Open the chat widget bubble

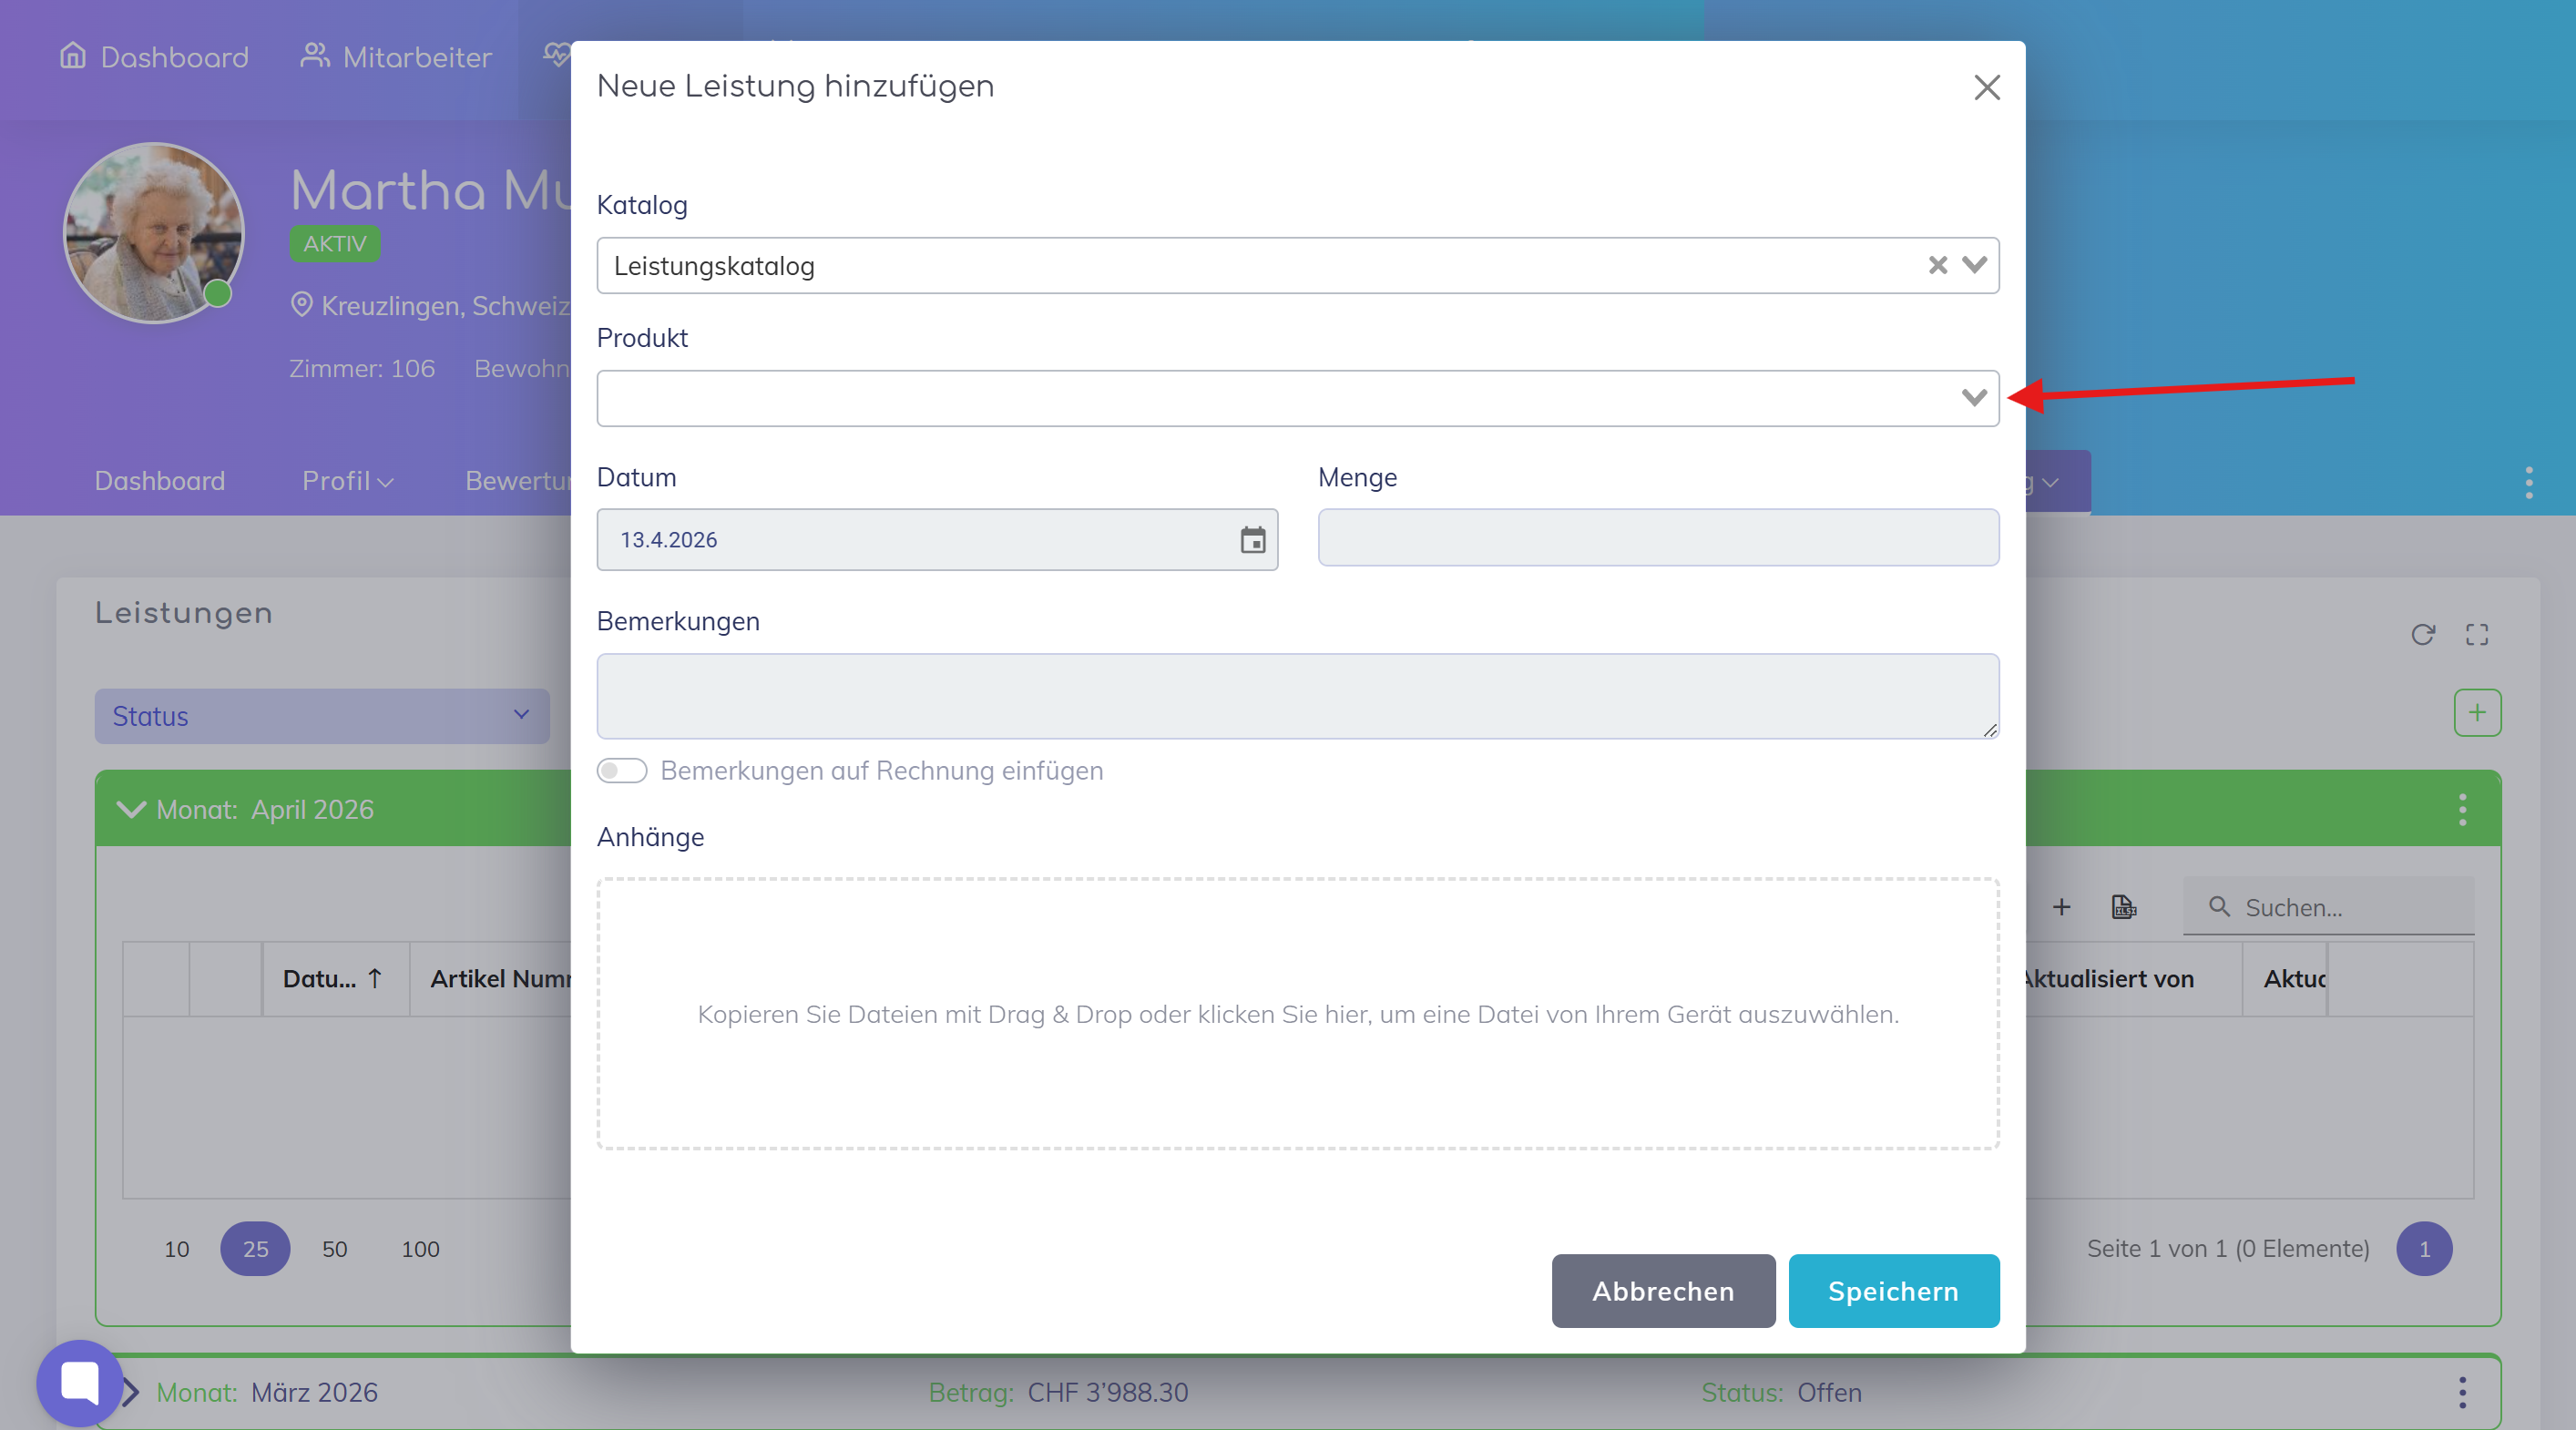pyautogui.click(x=80, y=1383)
